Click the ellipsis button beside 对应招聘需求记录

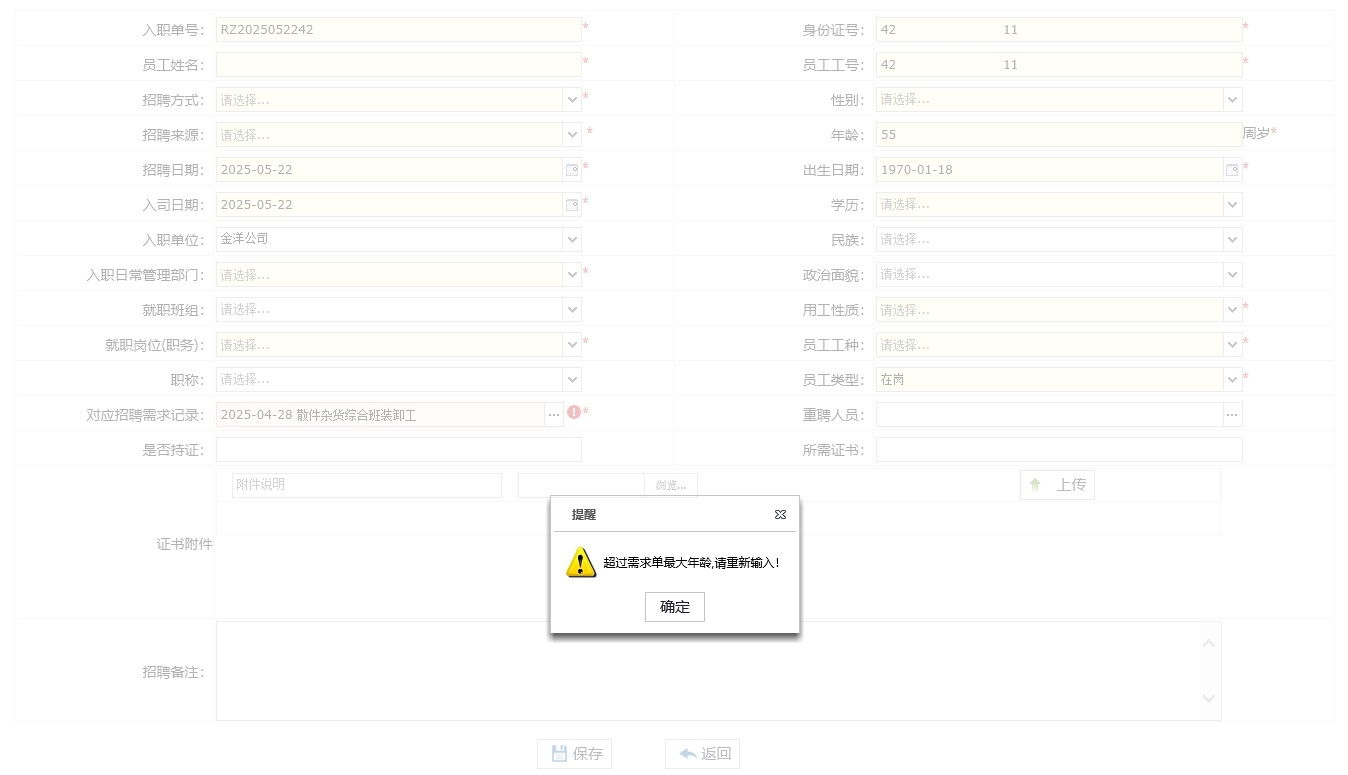[x=554, y=415]
